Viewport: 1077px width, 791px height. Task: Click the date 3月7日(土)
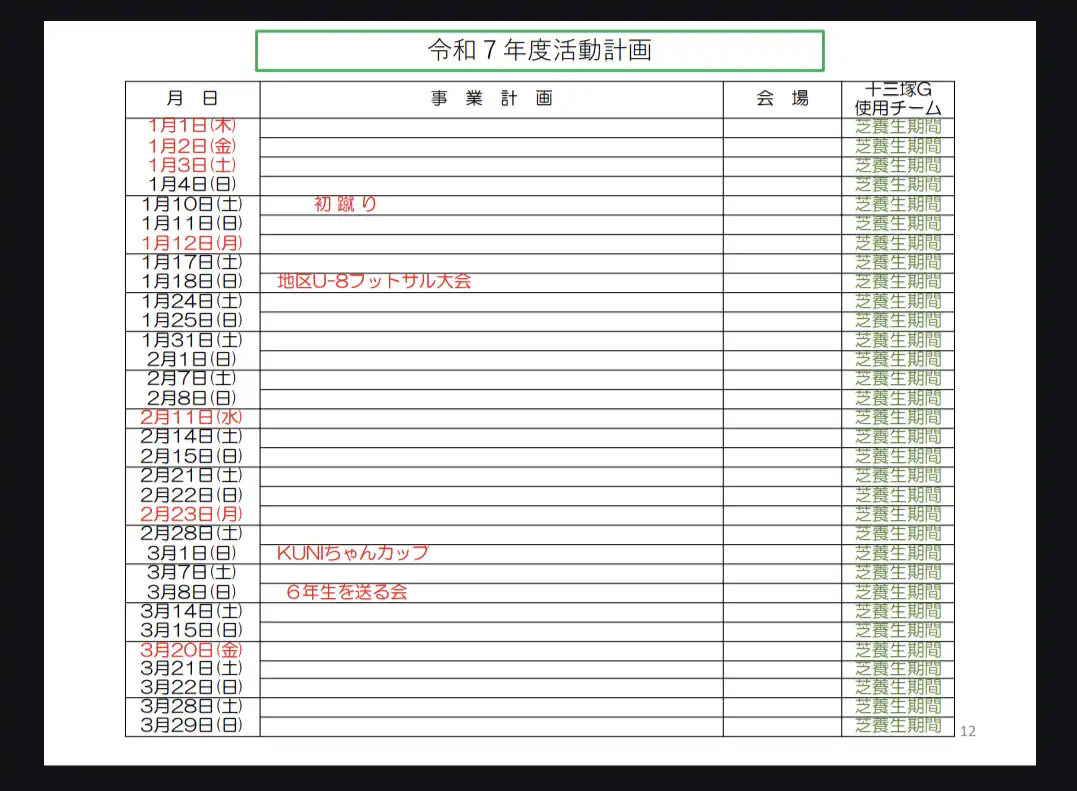tap(192, 572)
